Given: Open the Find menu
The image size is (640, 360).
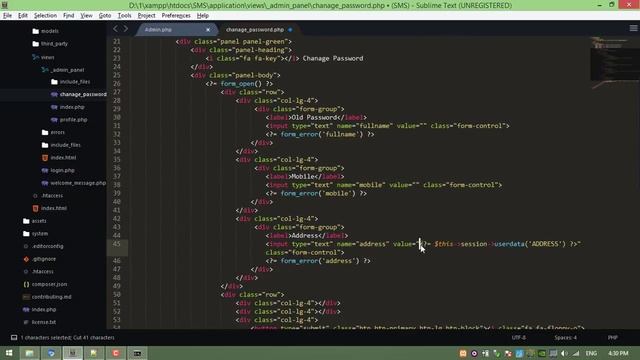Looking at the screenshot, I should [69, 16].
